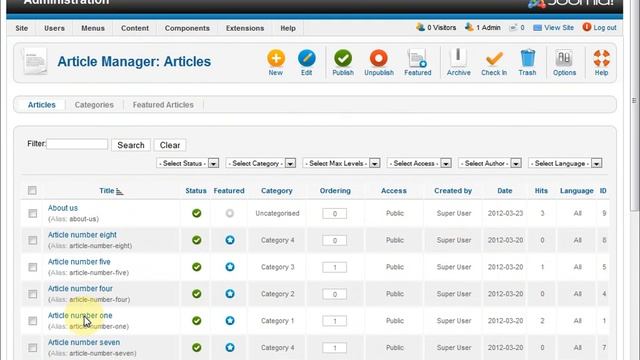Click the Clear filter button
Screen dimensions: 640x360
(170, 145)
